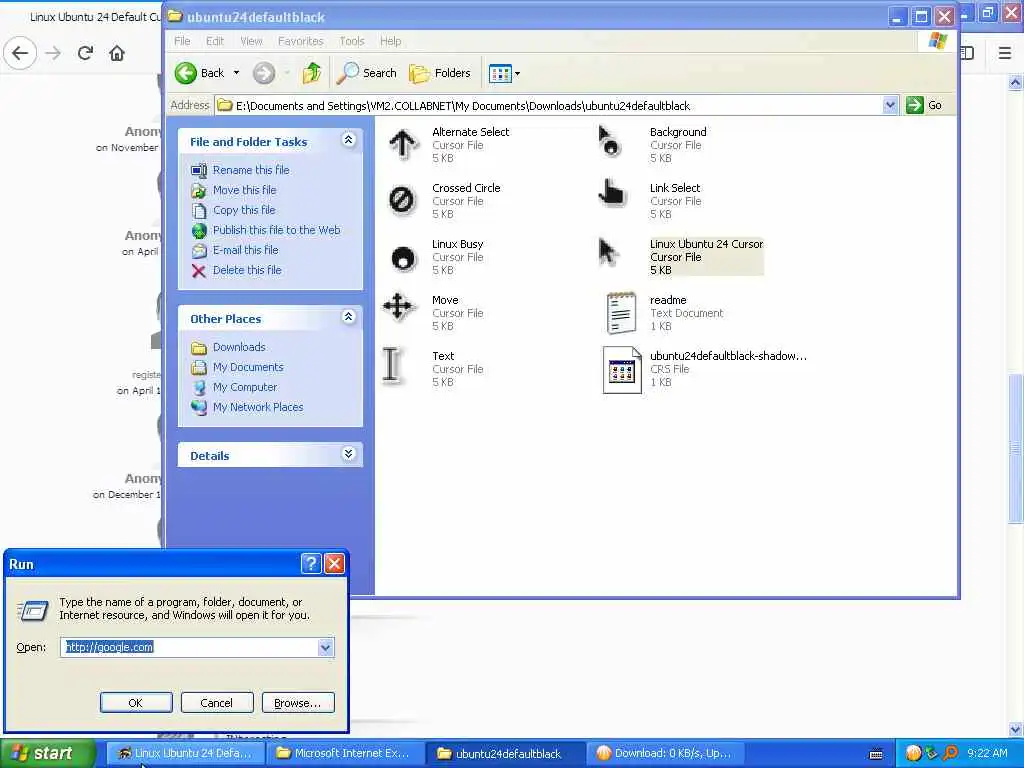Open the File menu
This screenshot has width=1024, height=768.
(182, 41)
